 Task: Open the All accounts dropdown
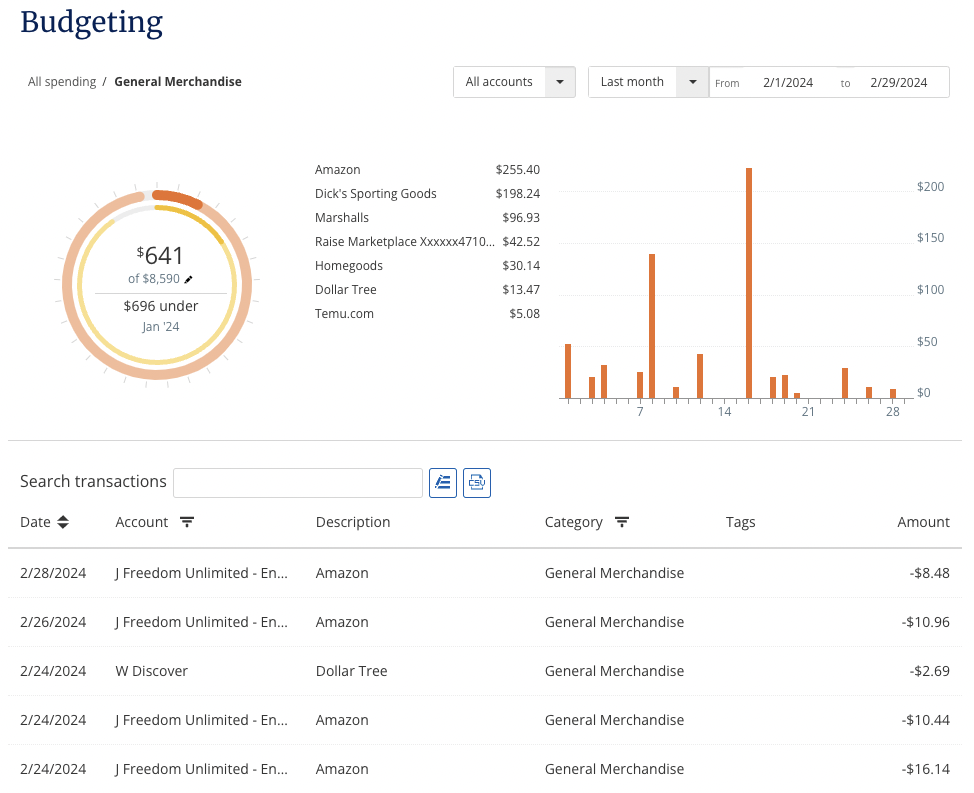click(514, 82)
